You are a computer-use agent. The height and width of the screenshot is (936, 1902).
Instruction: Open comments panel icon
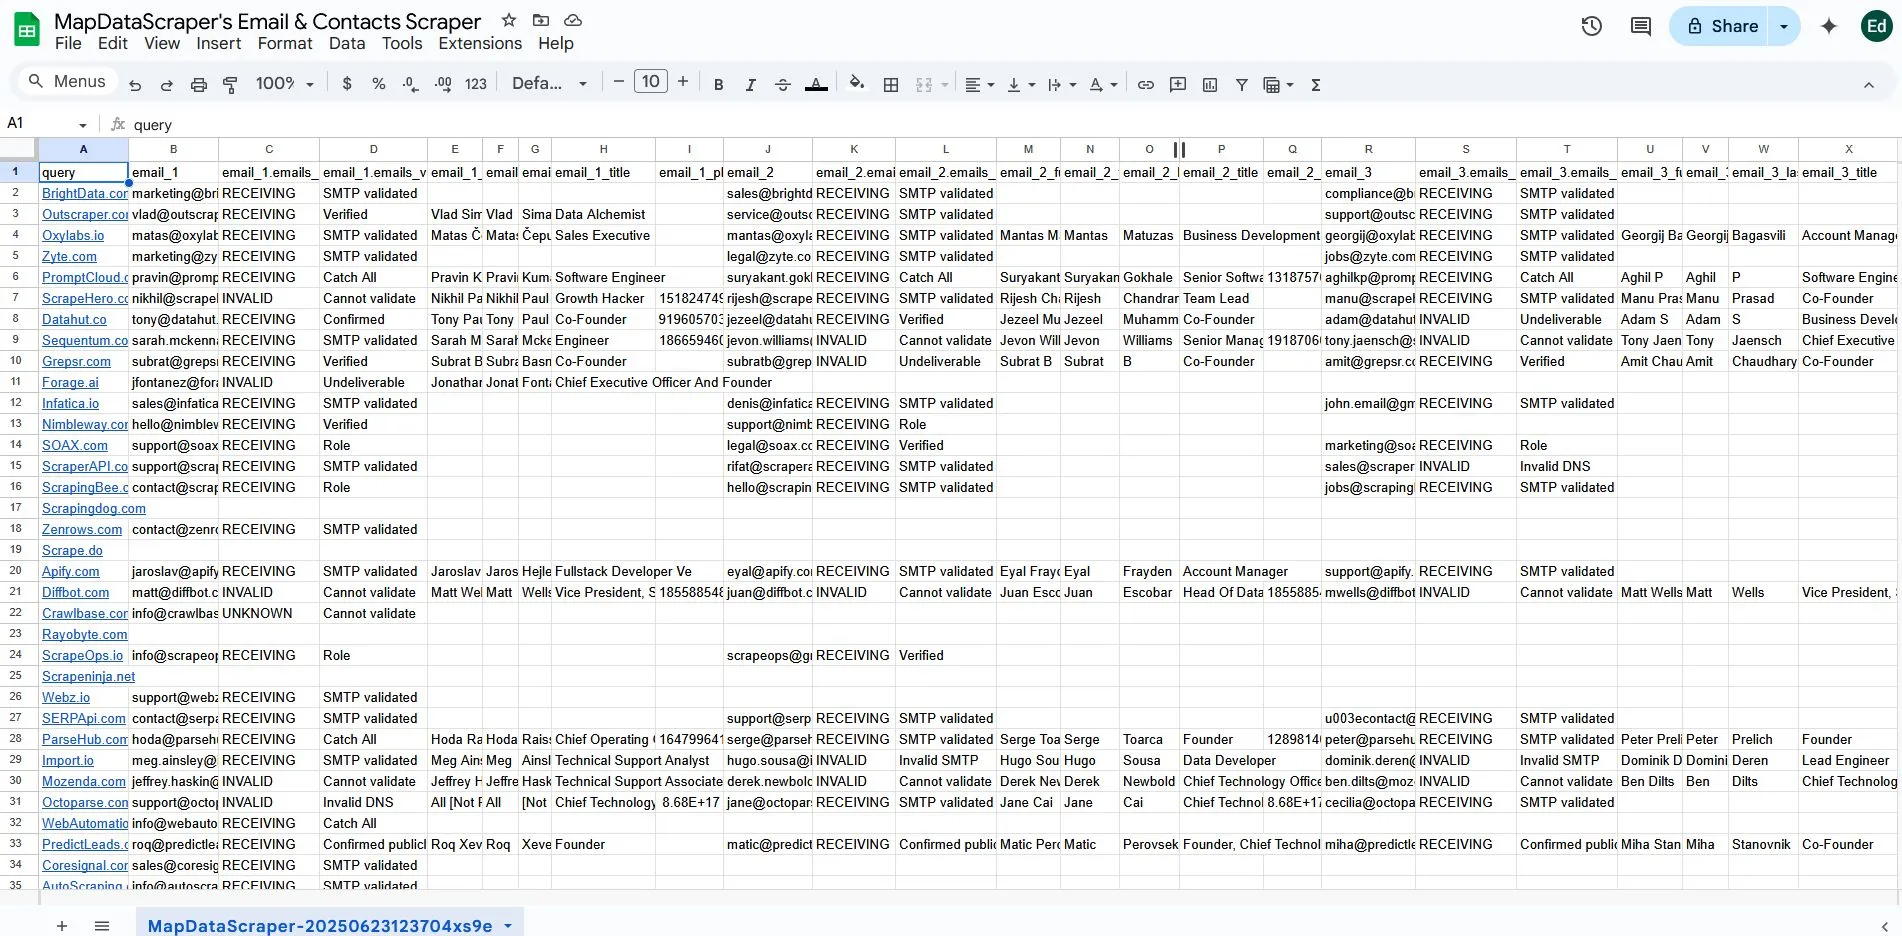pos(1641,26)
